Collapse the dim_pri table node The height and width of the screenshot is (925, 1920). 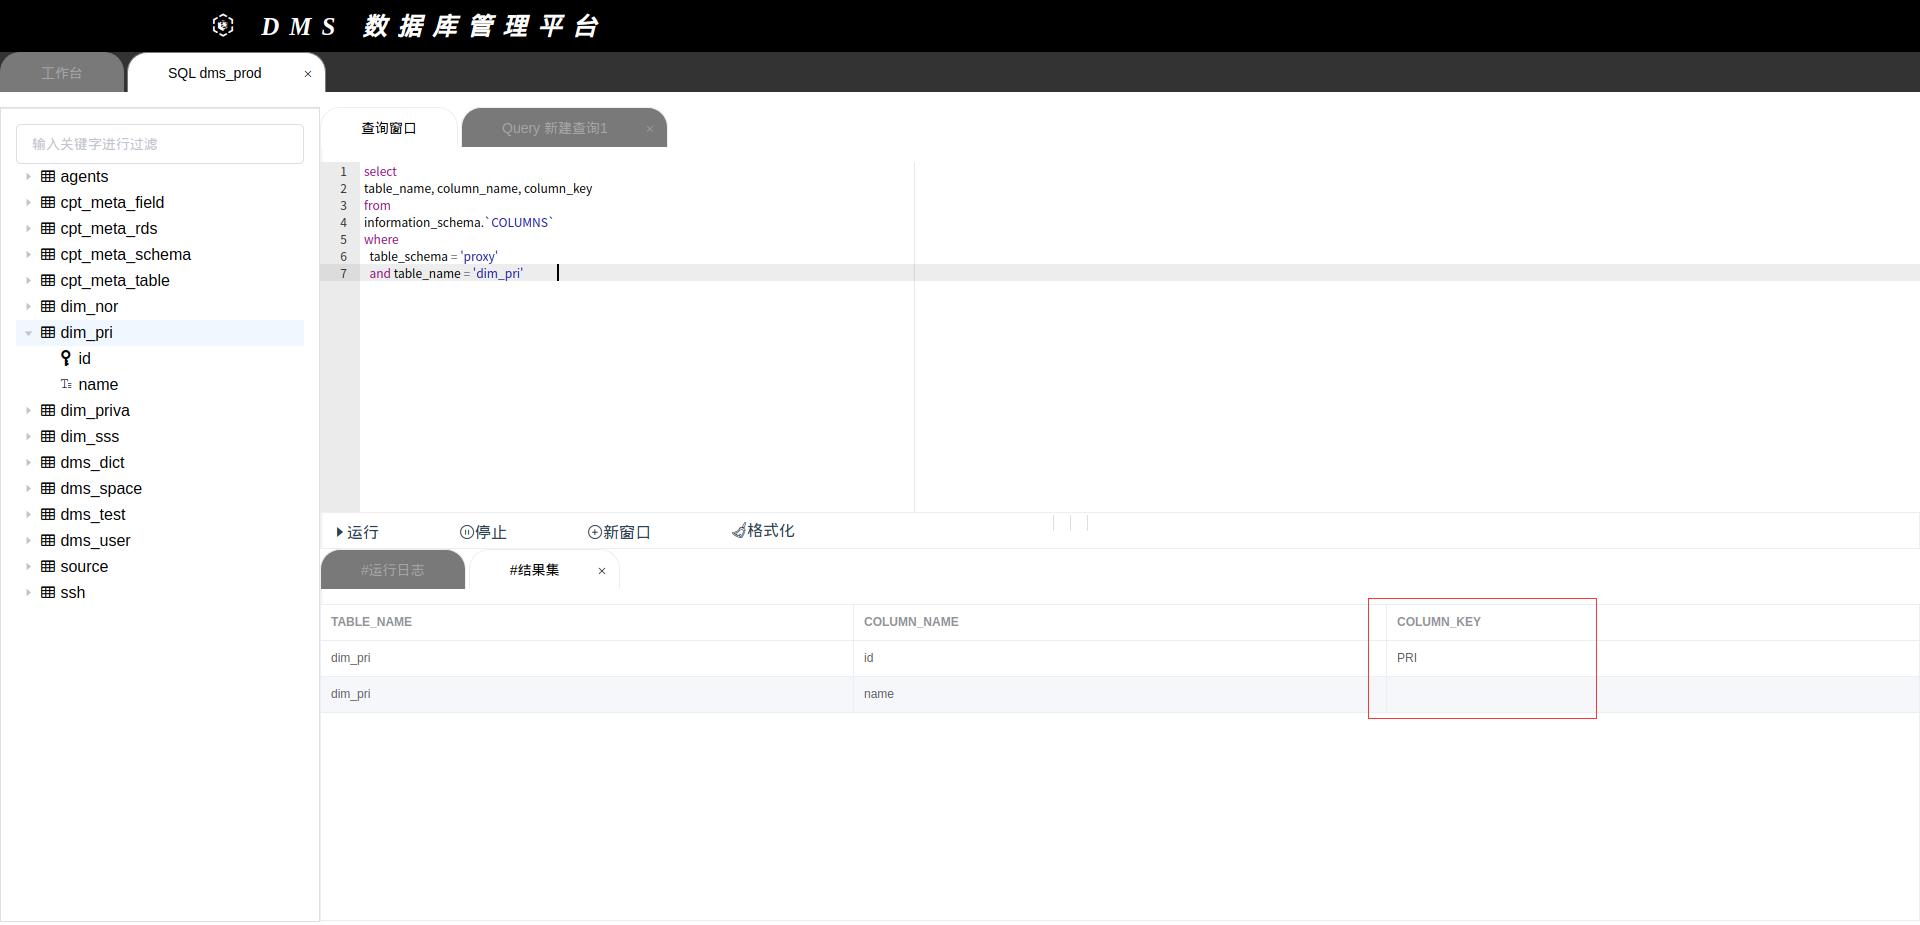click(x=28, y=332)
